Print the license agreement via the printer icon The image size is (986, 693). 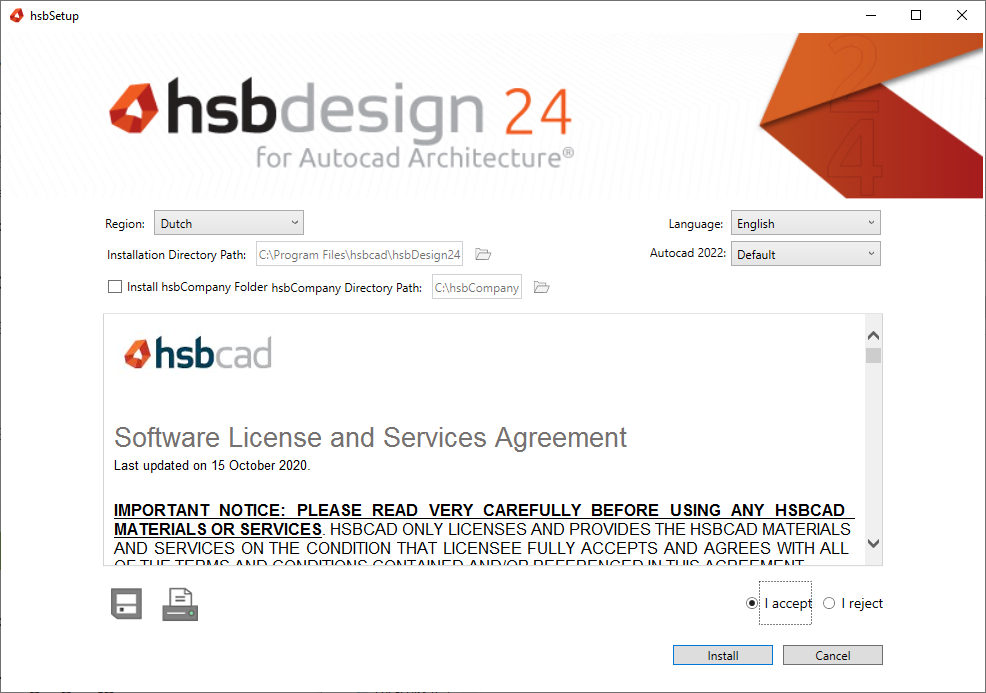click(x=180, y=604)
